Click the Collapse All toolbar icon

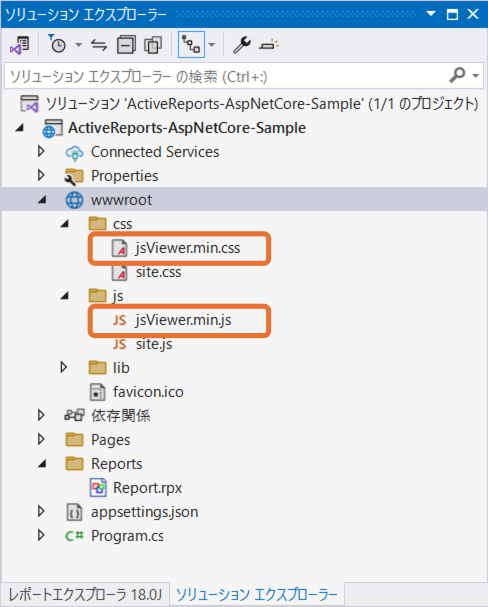pyautogui.click(x=126, y=45)
